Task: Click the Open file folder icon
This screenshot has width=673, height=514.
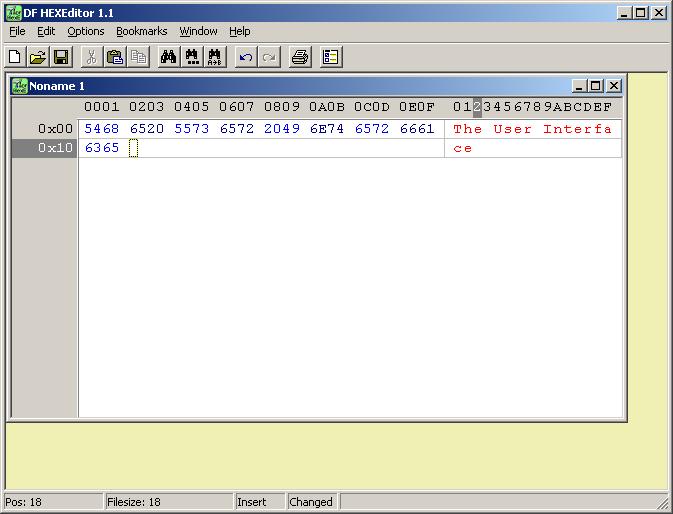Action: click(x=38, y=57)
